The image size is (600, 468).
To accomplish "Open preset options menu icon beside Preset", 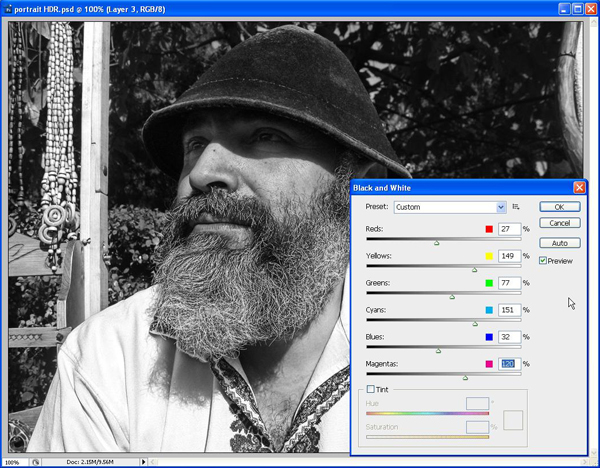I will pos(516,207).
